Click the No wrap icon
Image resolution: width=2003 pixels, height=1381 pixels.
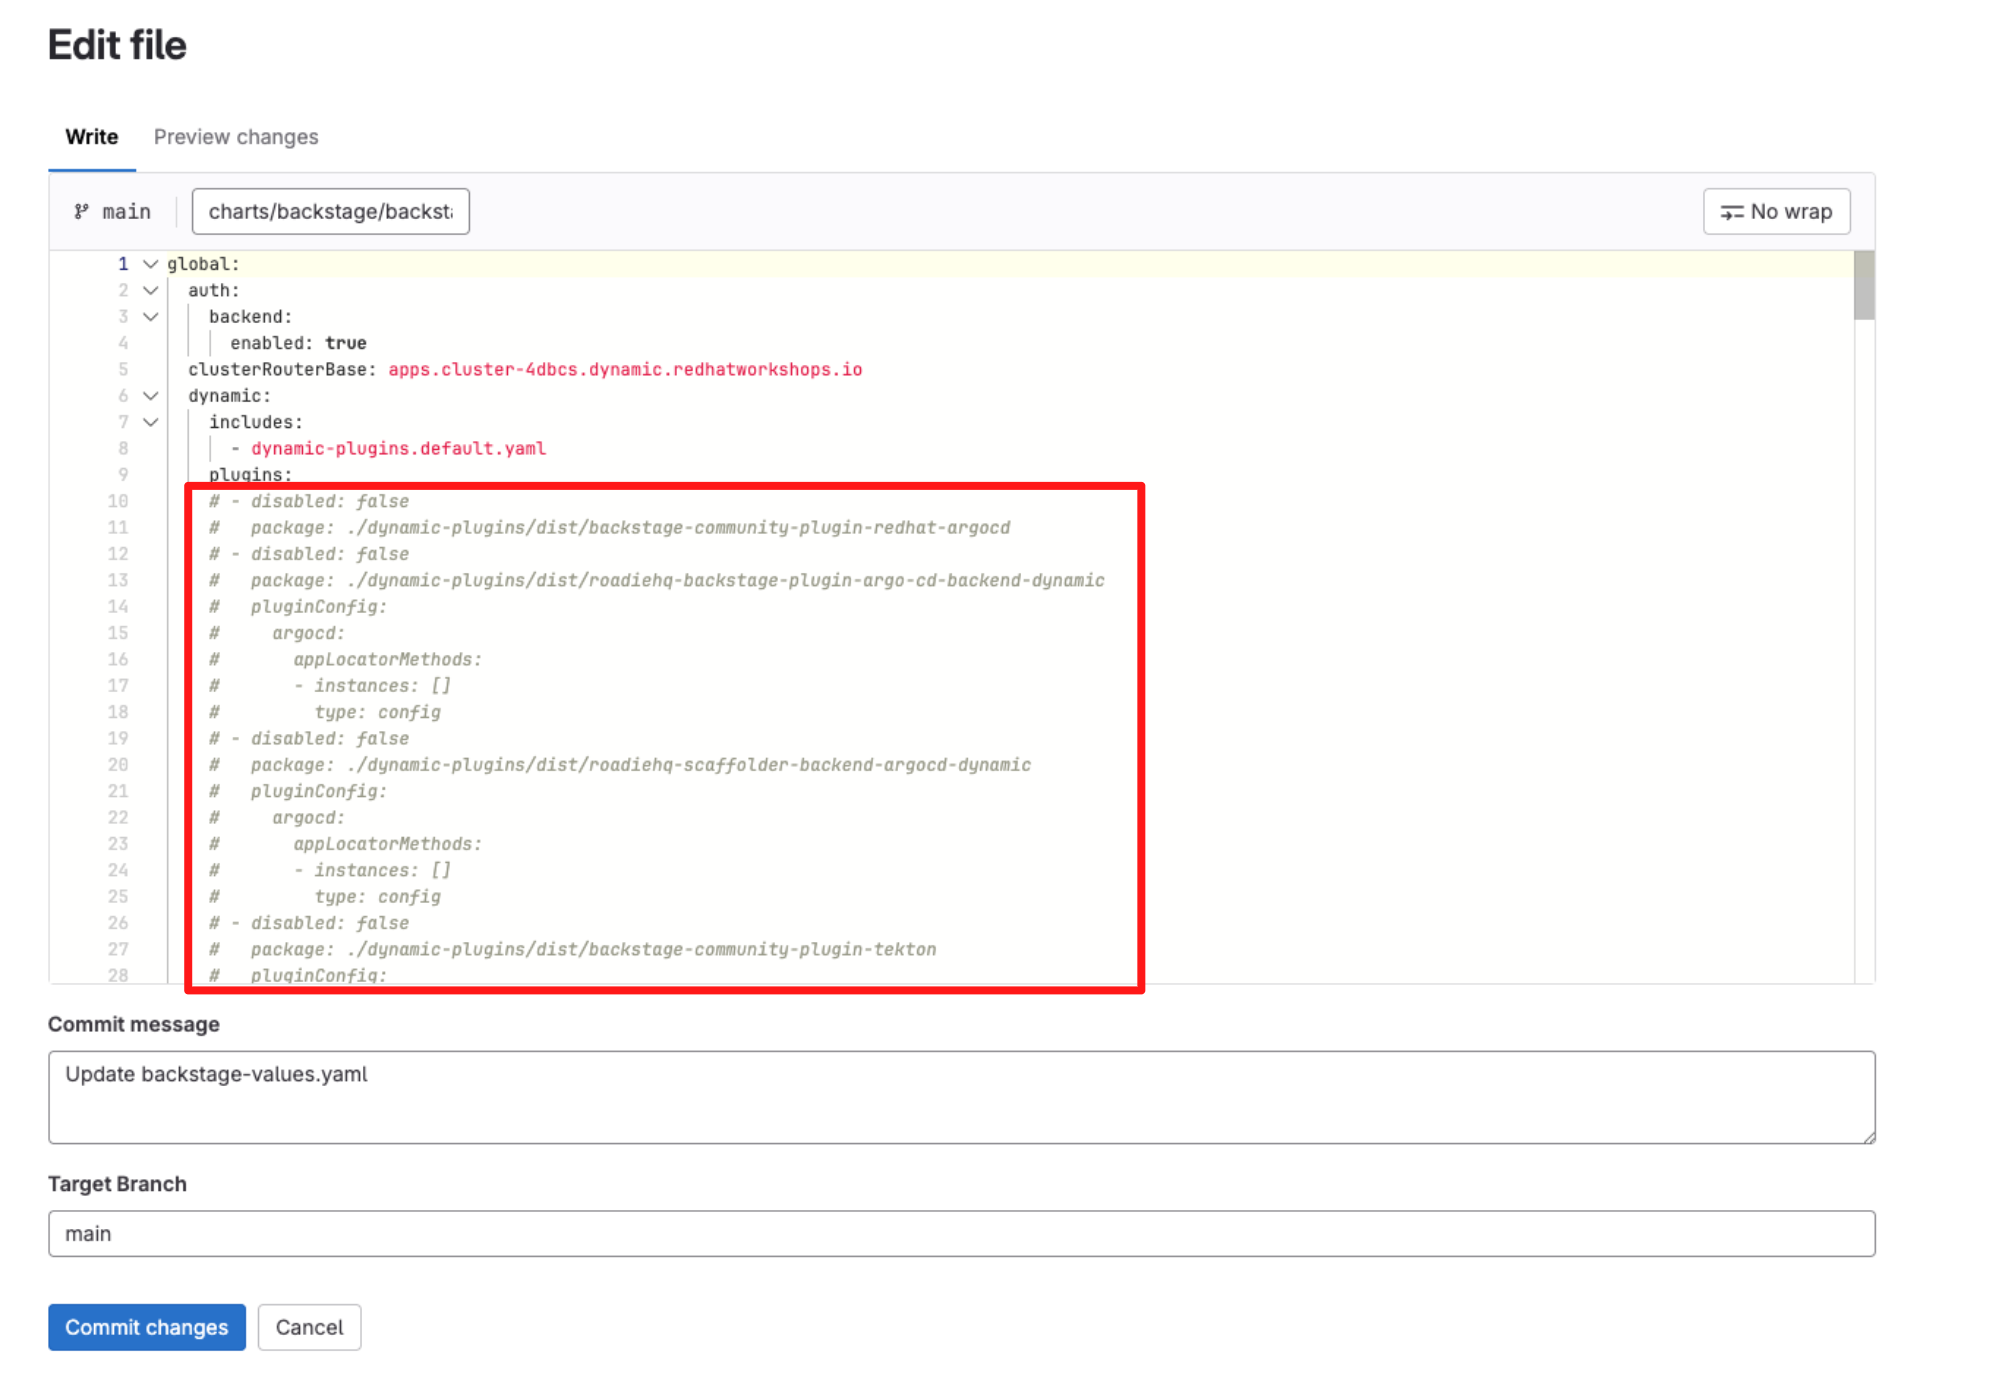pos(1732,211)
